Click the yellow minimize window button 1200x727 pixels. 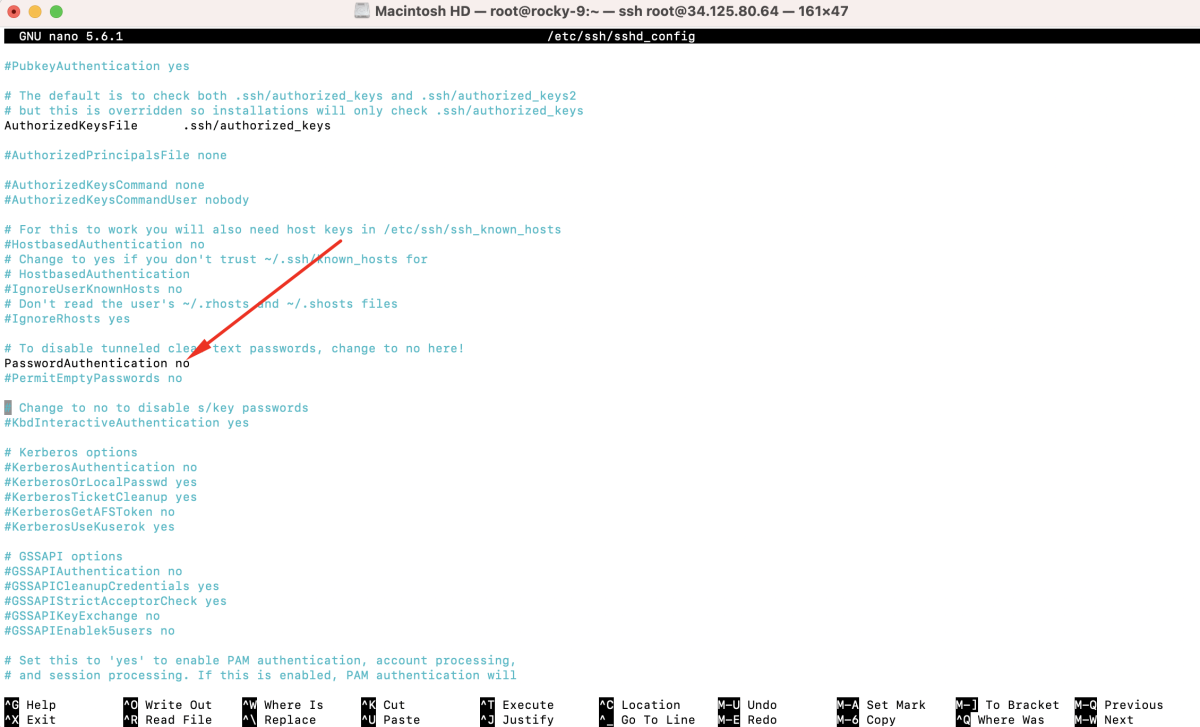pyautogui.click(x=34, y=11)
